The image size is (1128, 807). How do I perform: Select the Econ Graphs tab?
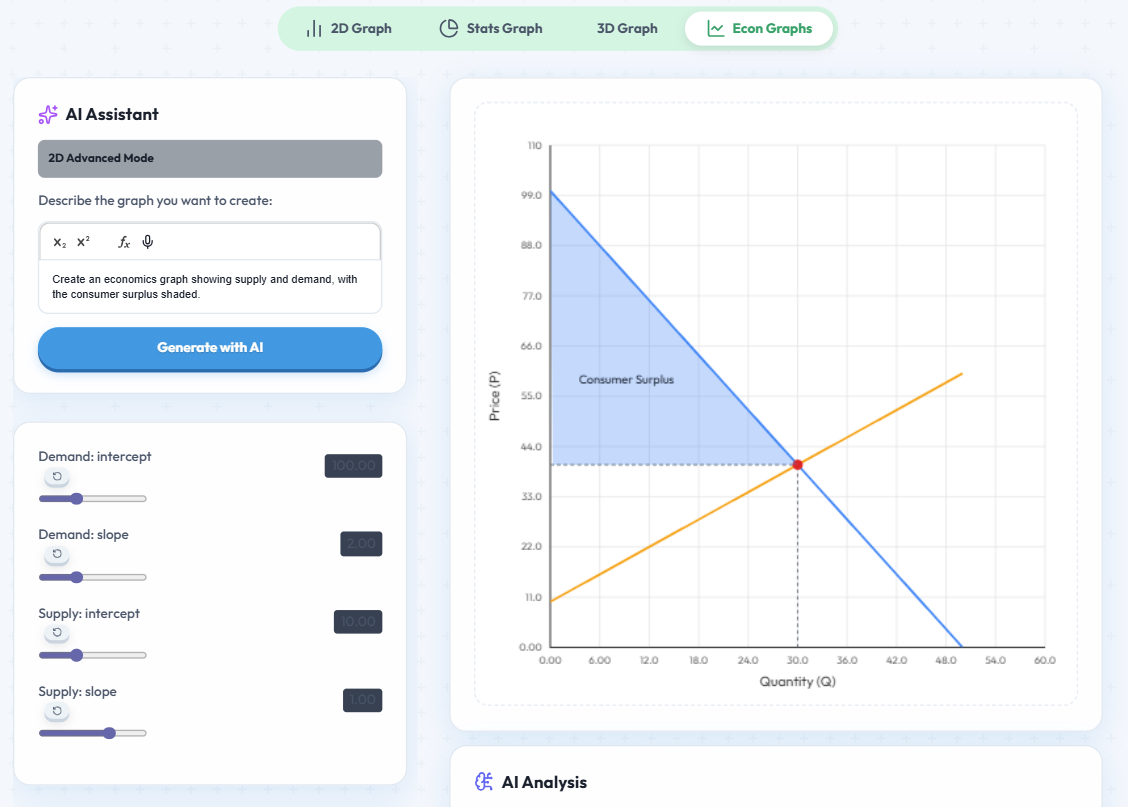pos(759,28)
